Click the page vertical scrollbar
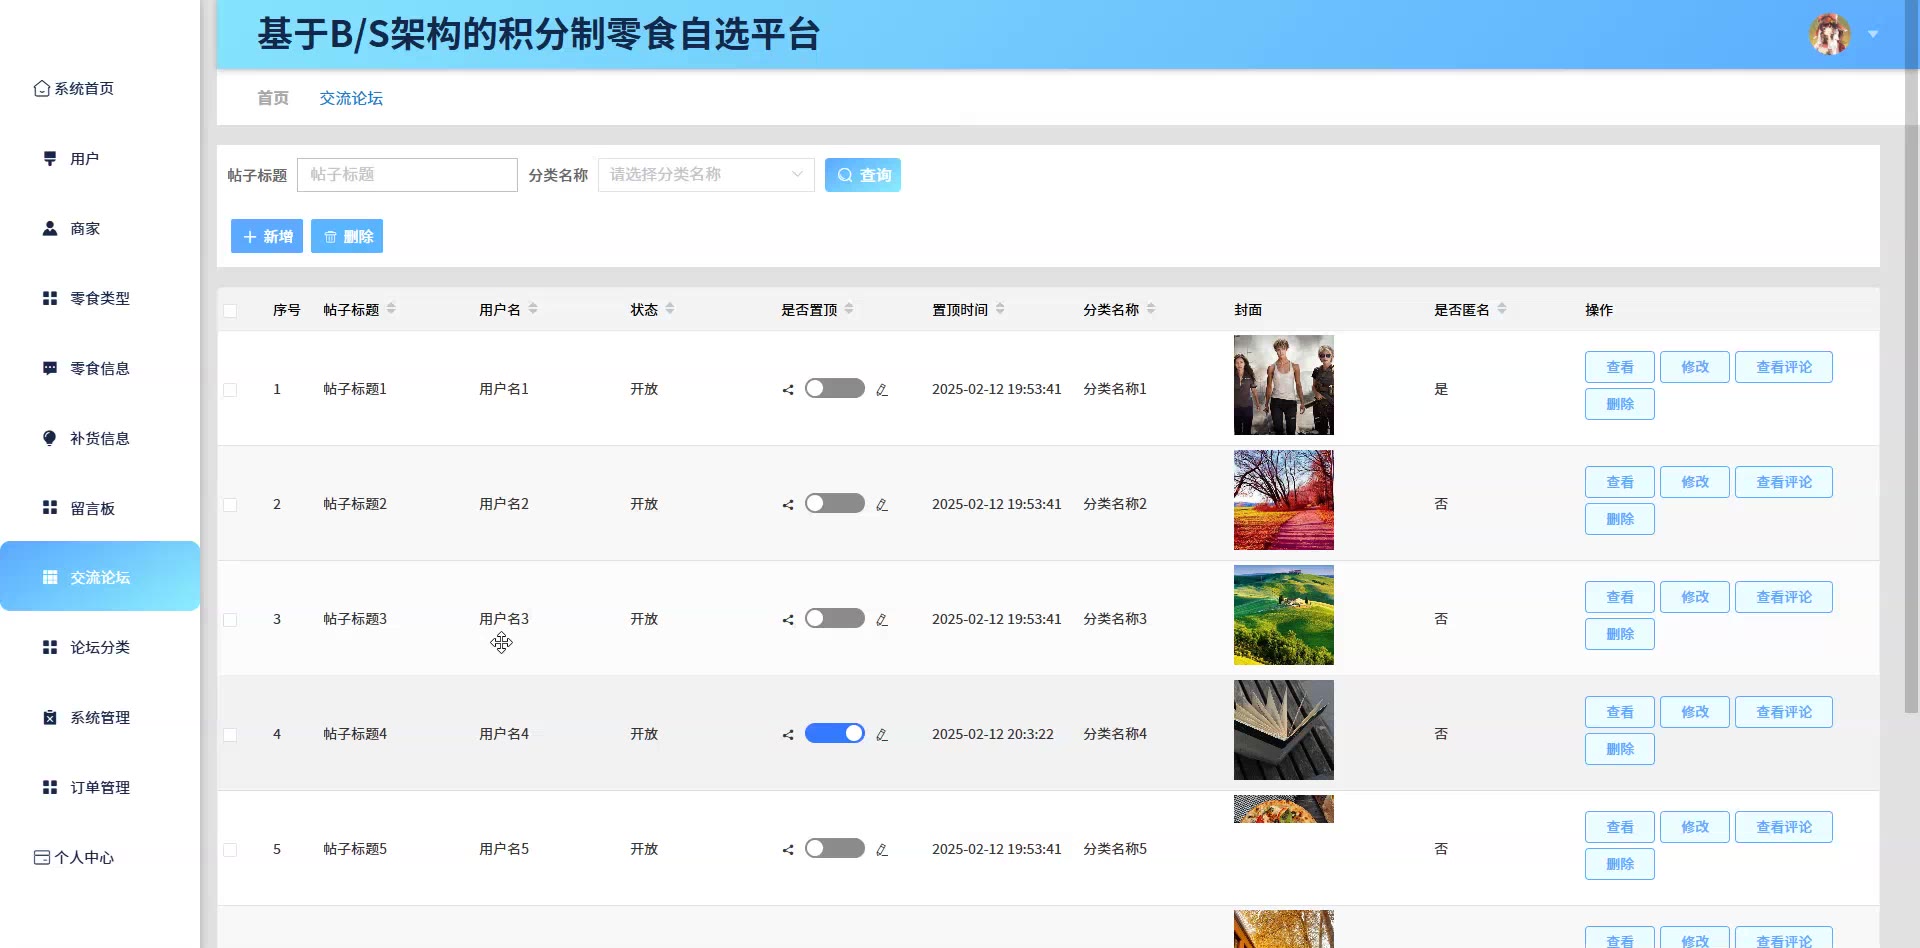Image resolution: width=1920 pixels, height=948 pixels. click(x=1911, y=400)
